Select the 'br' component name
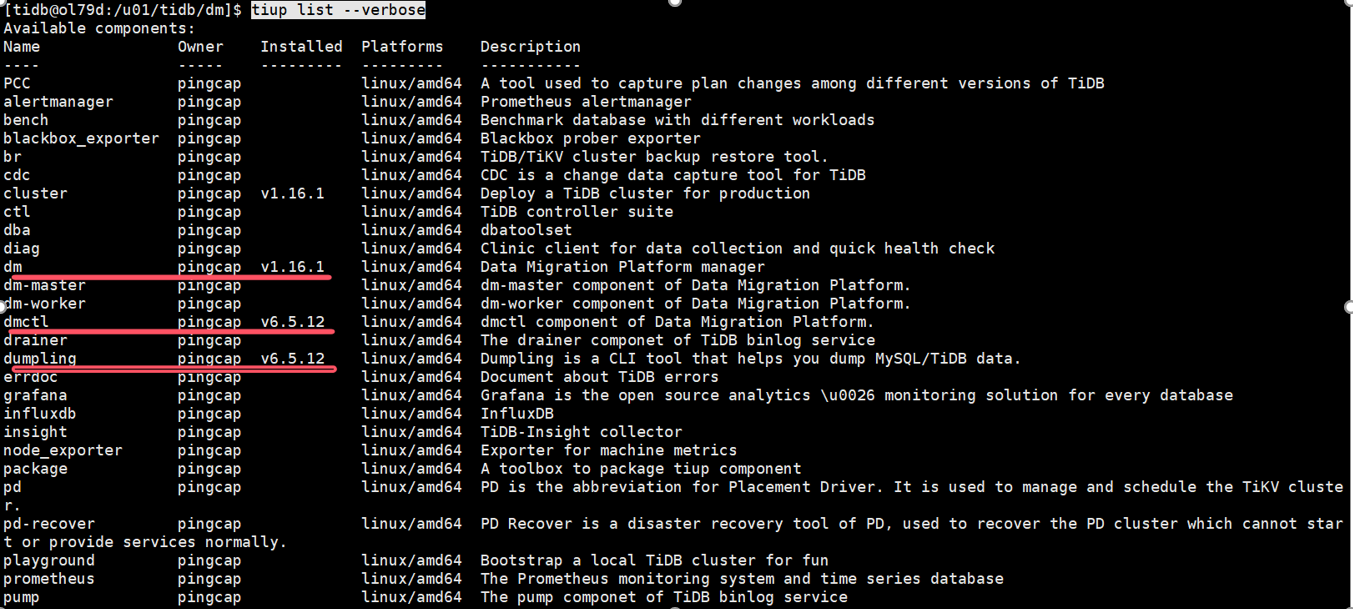 coord(12,157)
